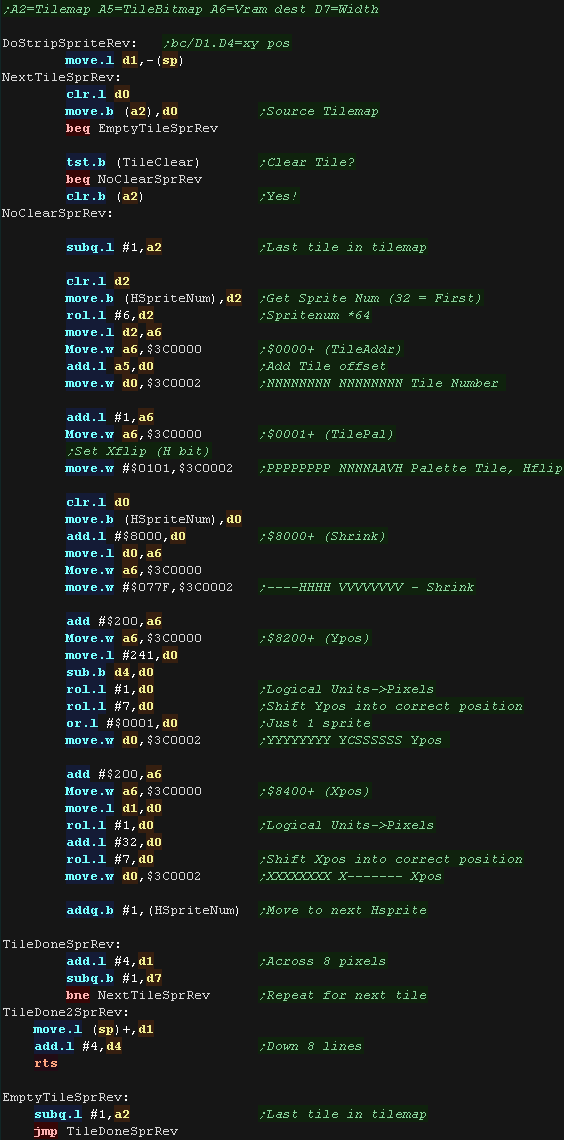Click NoClearSprRev branch target after beq

click(x=150, y=179)
